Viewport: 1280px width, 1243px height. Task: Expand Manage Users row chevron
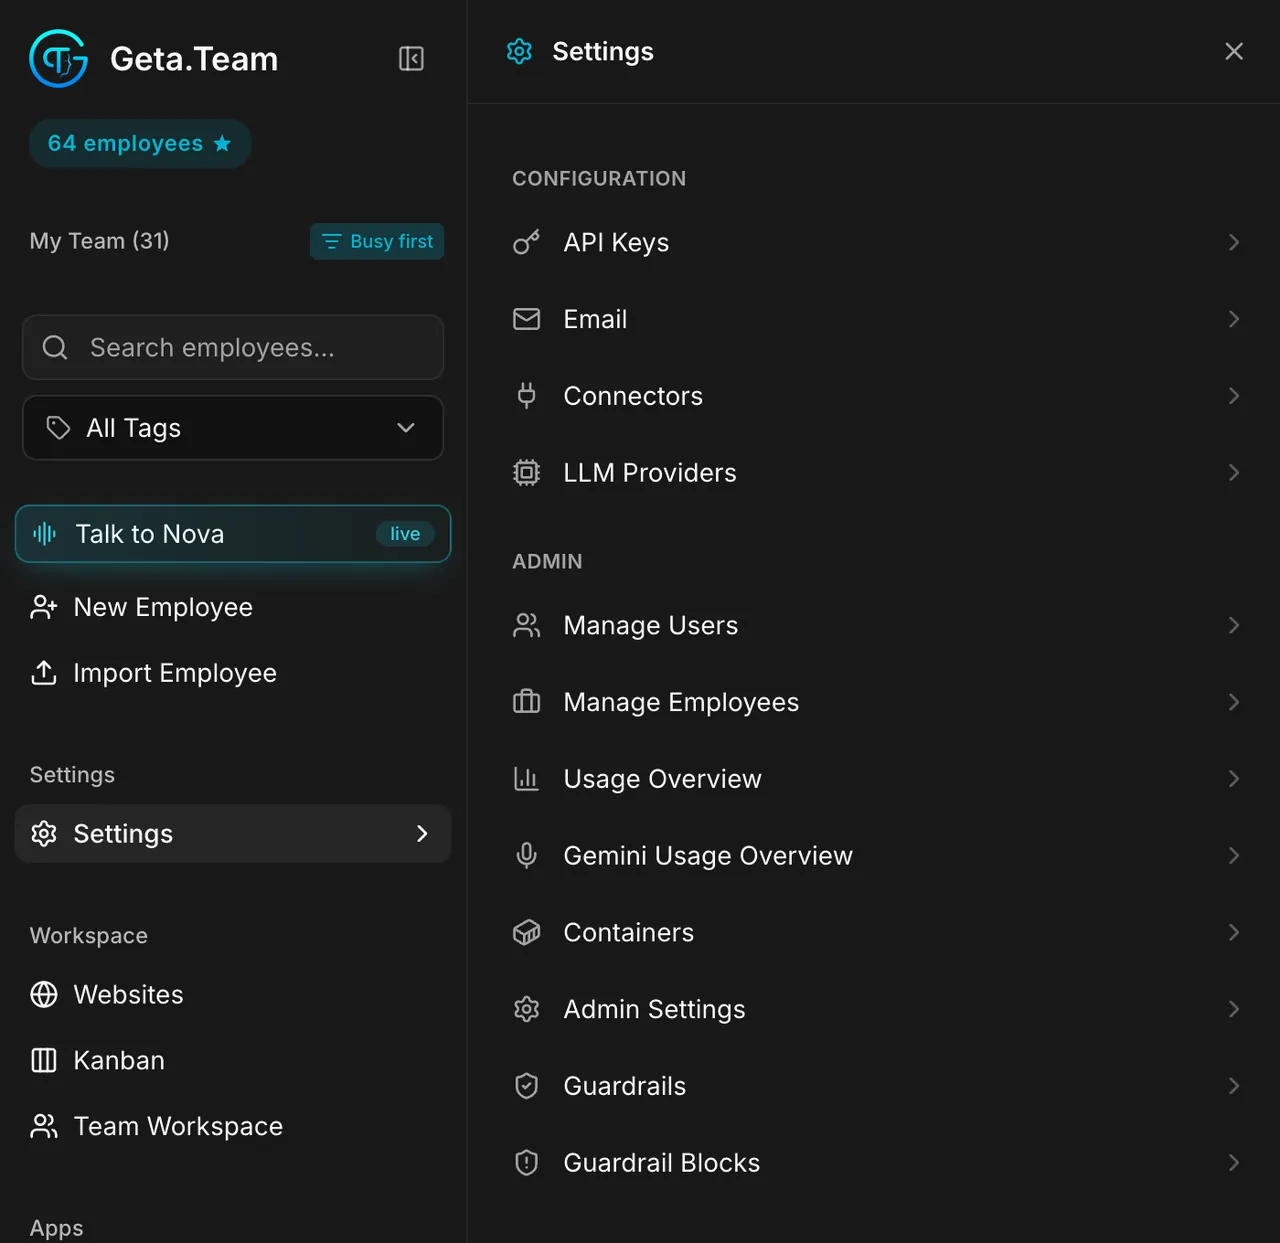pos(1234,625)
